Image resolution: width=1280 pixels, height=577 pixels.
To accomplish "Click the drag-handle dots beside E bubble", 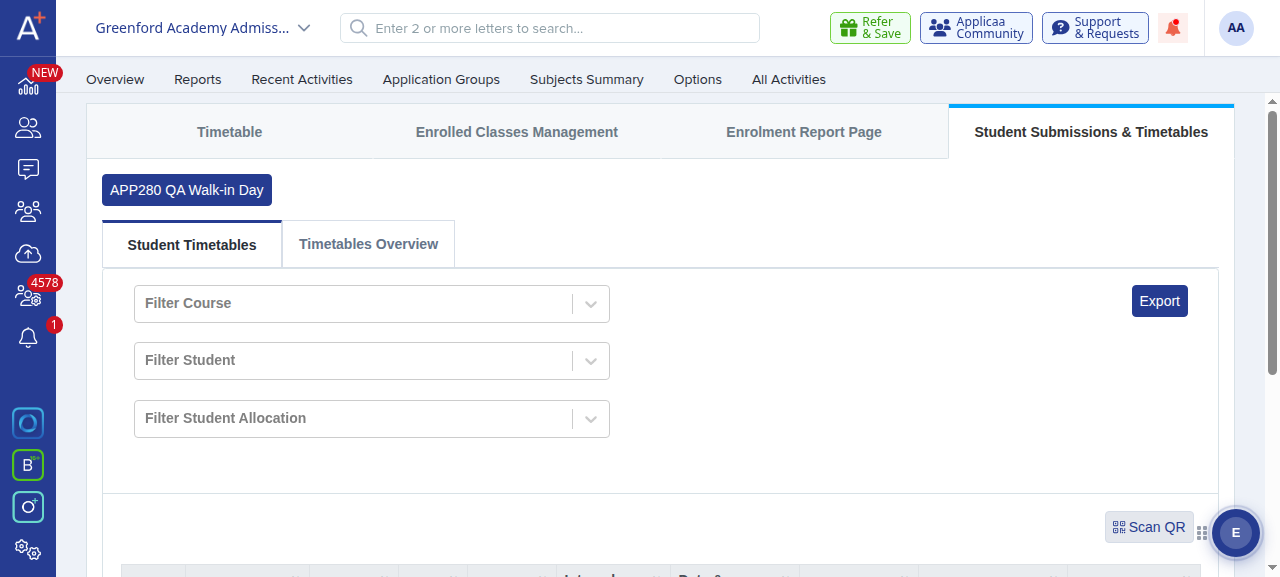I will coord(1202,534).
